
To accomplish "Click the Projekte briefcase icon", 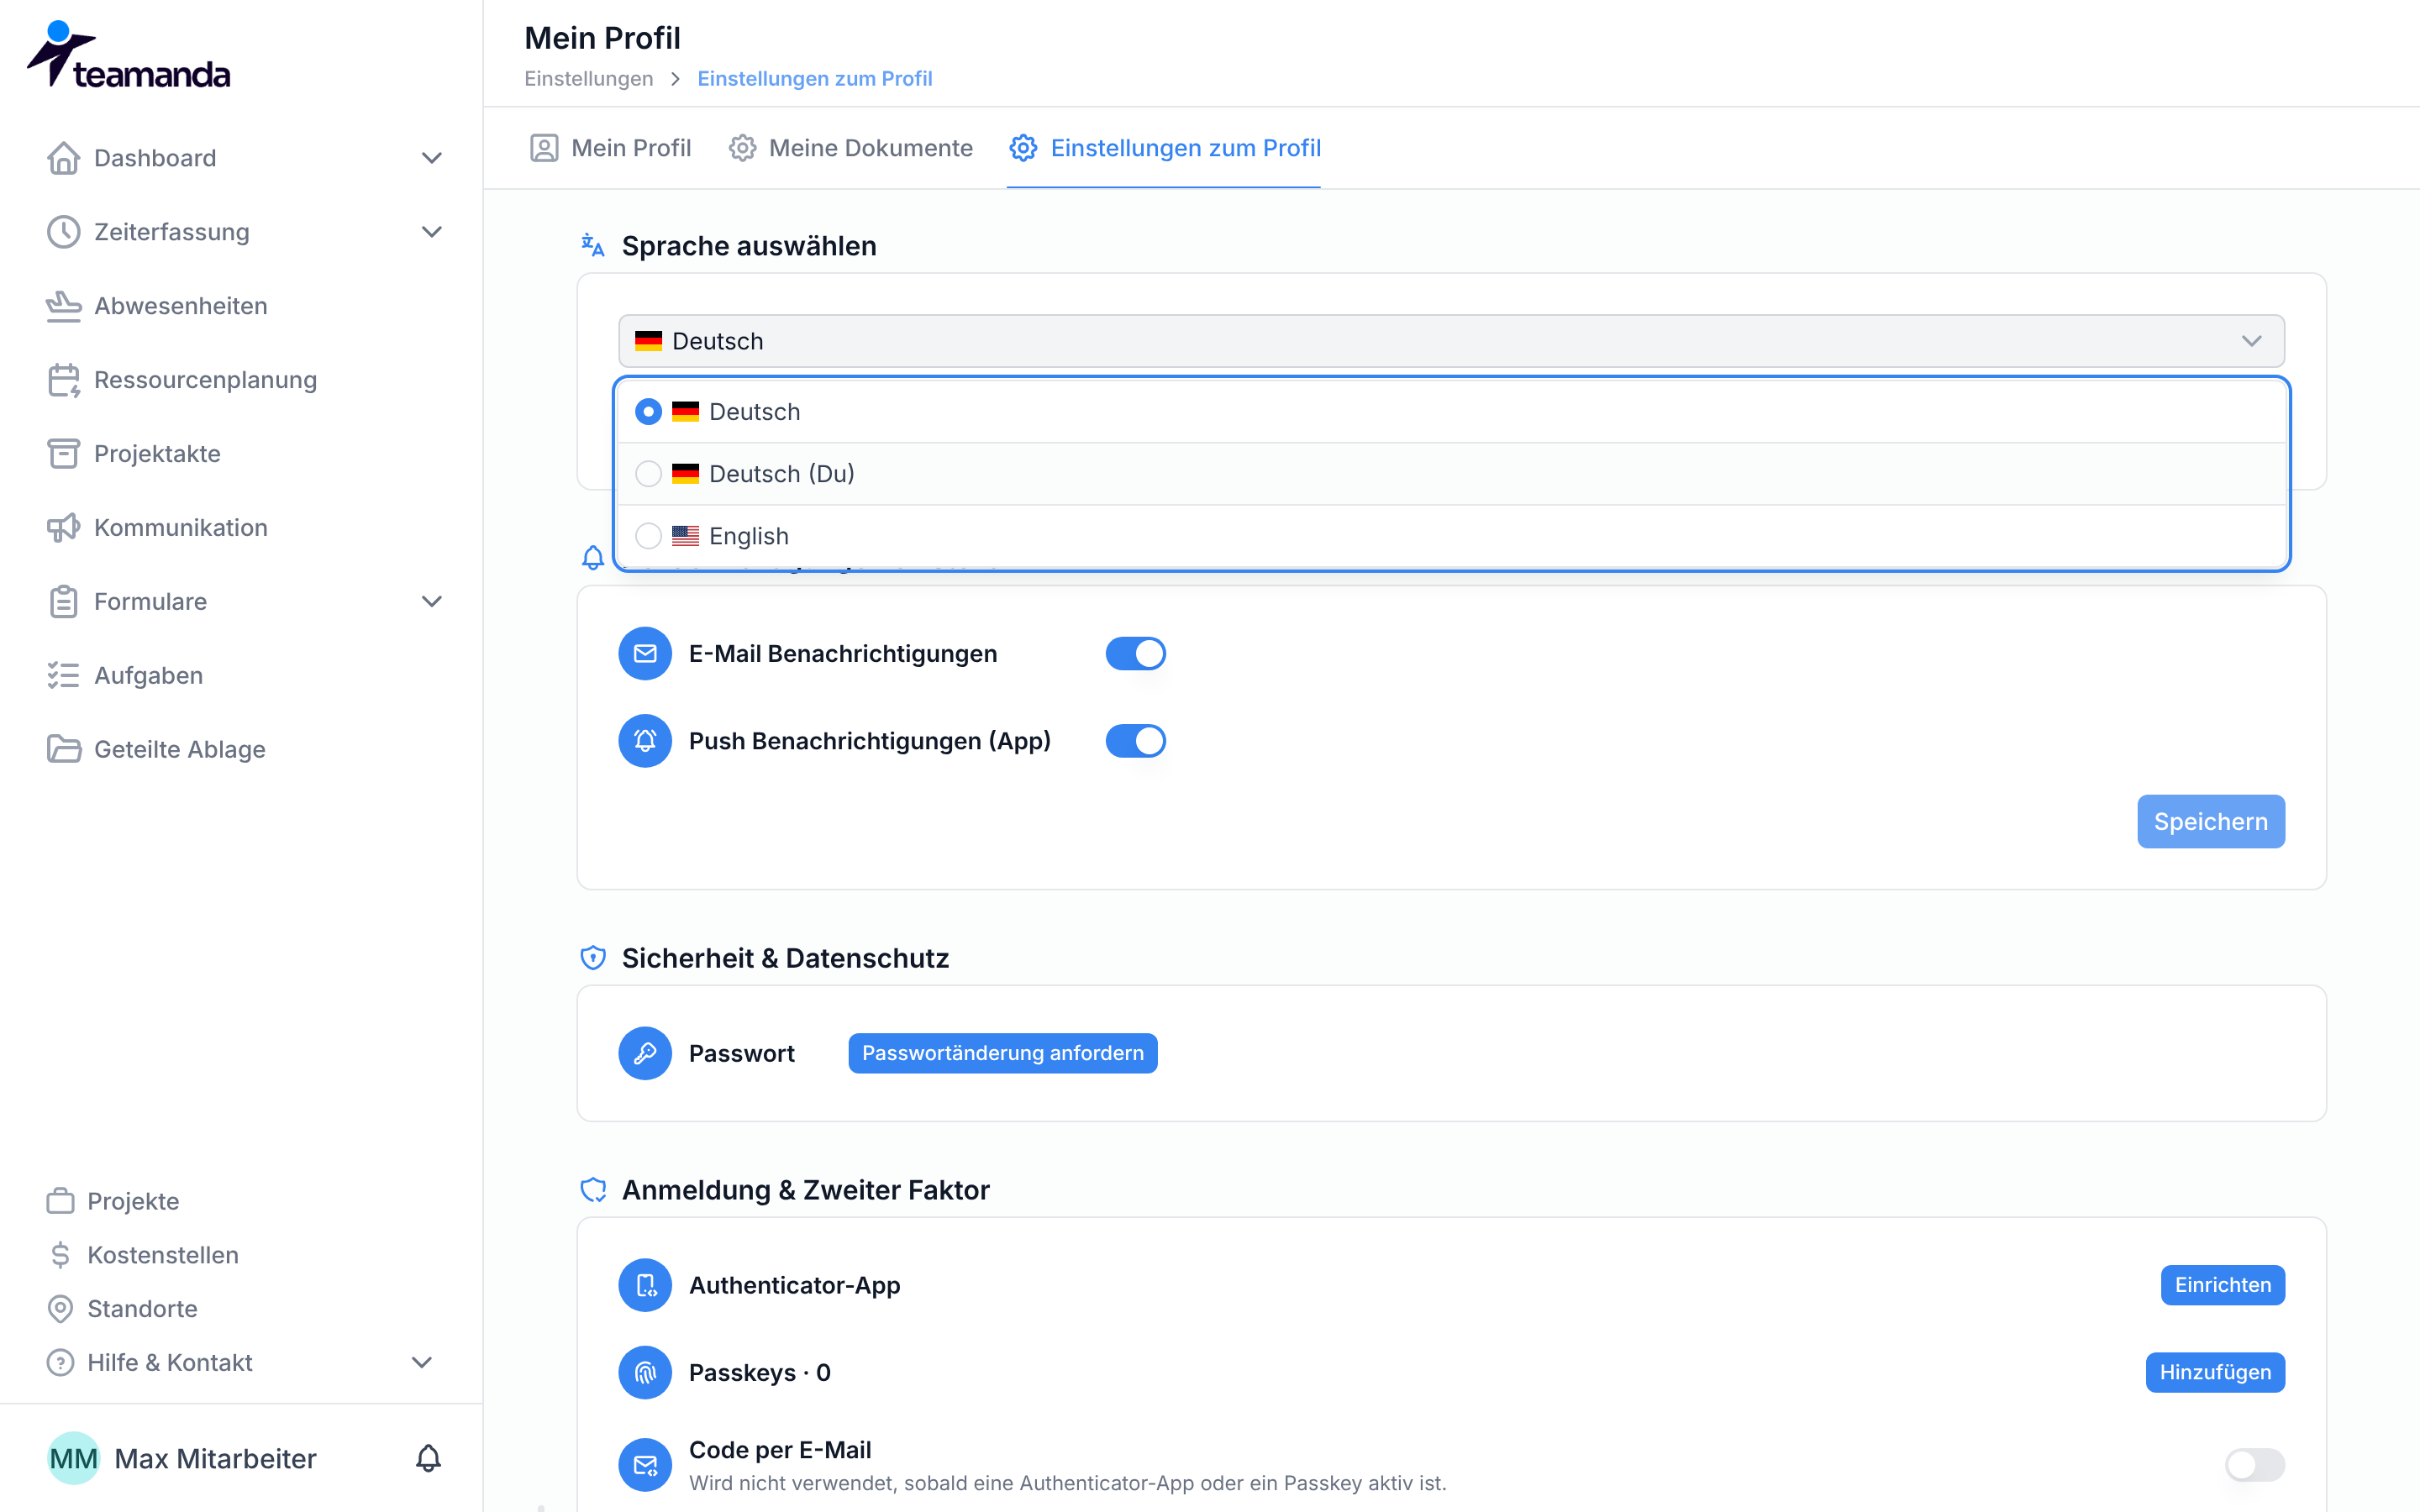I will click(60, 1201).
